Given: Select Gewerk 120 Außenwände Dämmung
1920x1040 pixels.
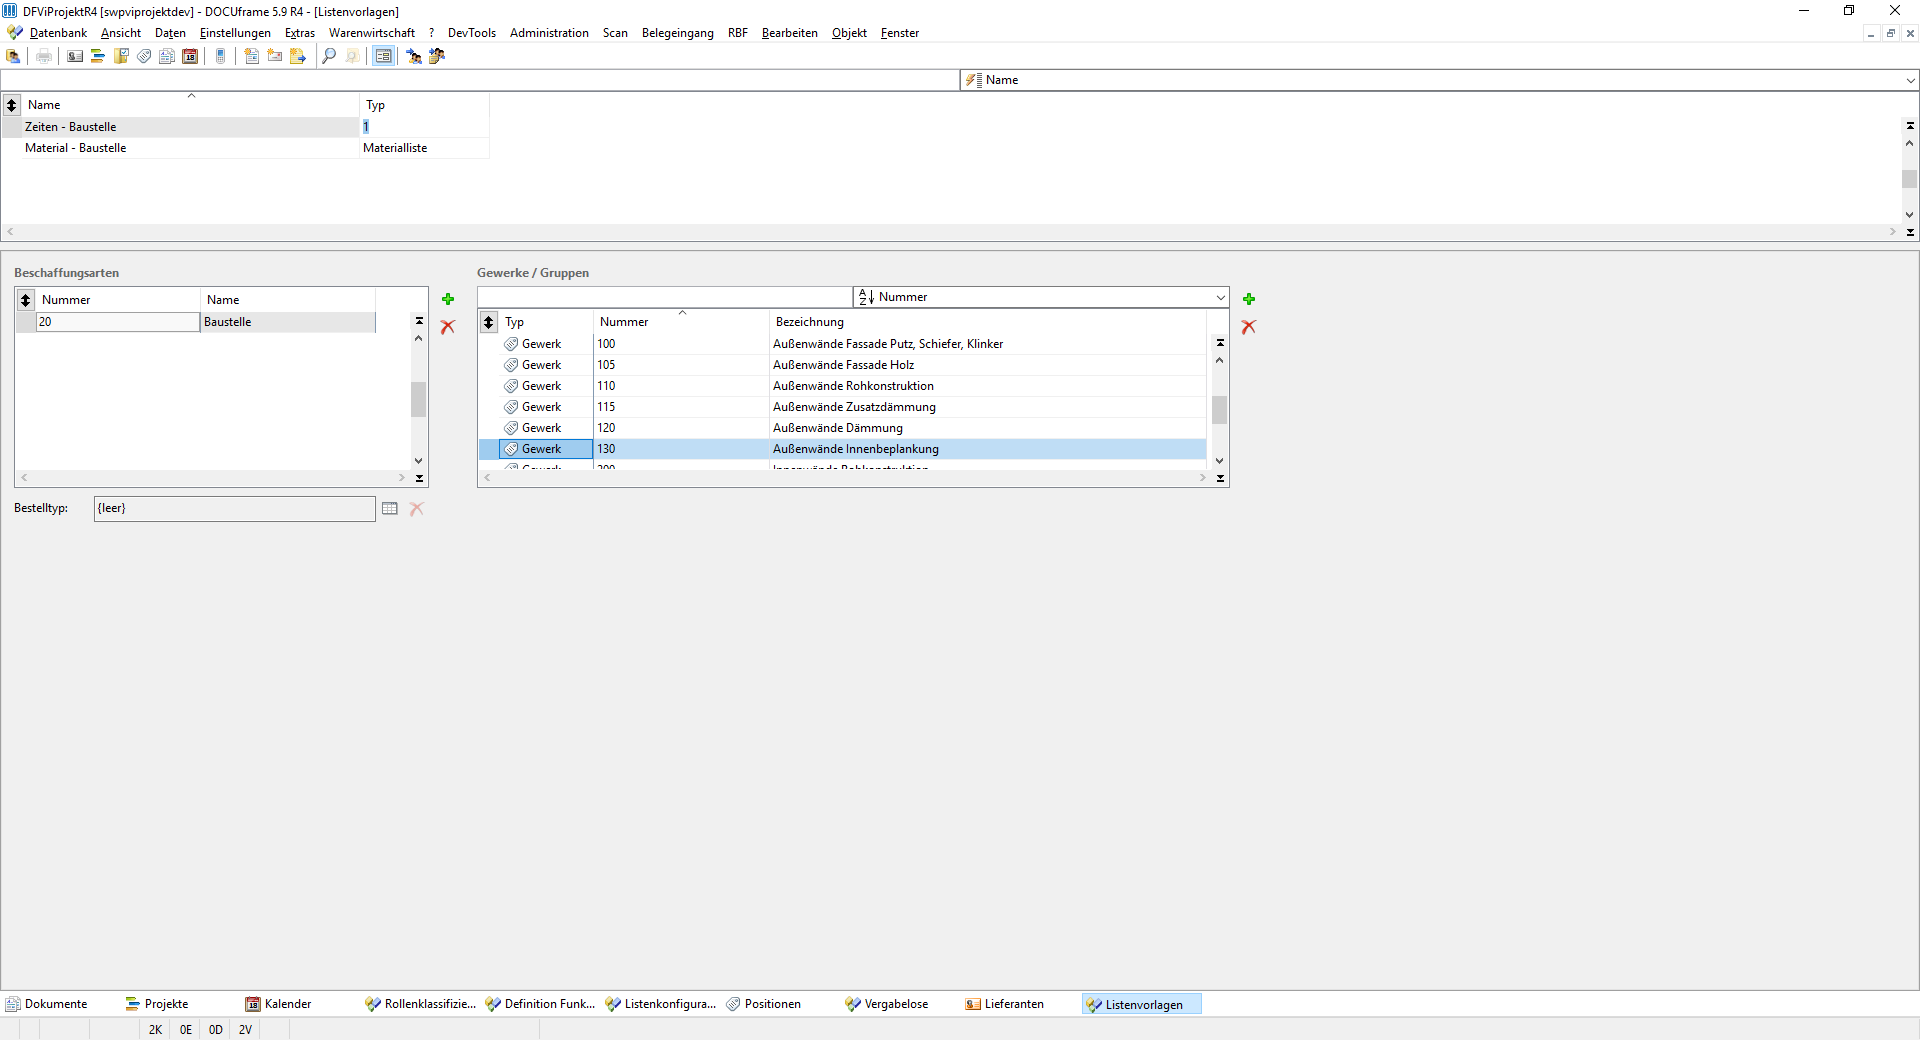Looking at the screenshot, I should click(843, 428).
